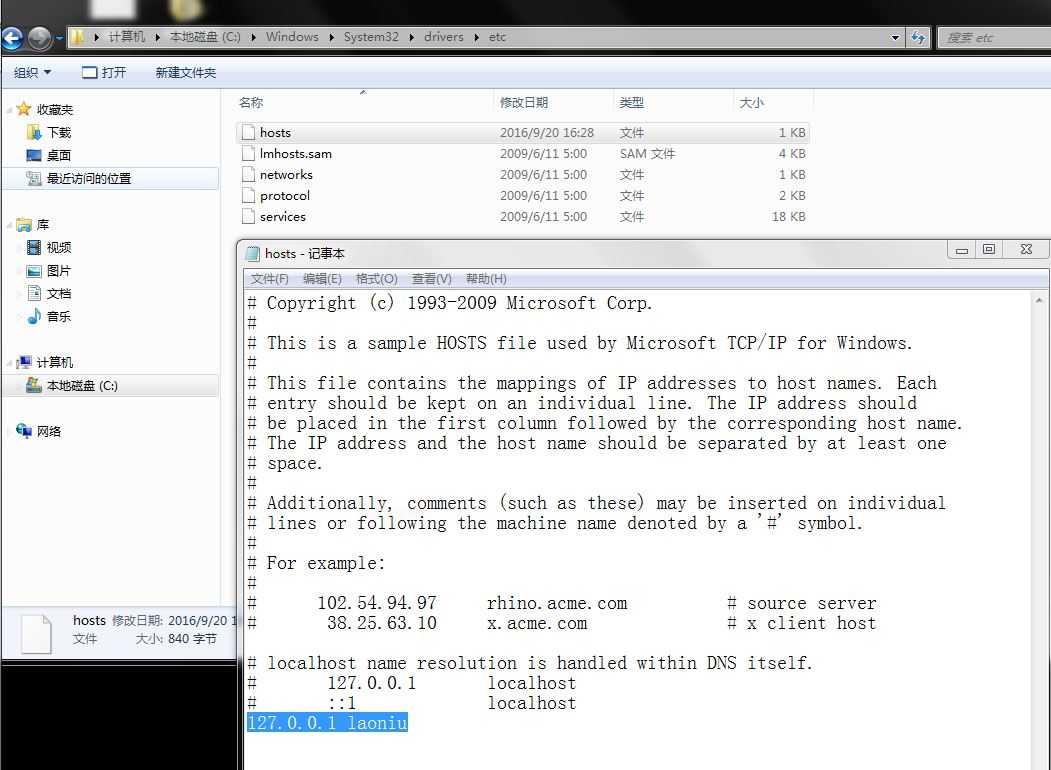
Task: Sort files by 类型 column header
Action: [x=631, y=103]
